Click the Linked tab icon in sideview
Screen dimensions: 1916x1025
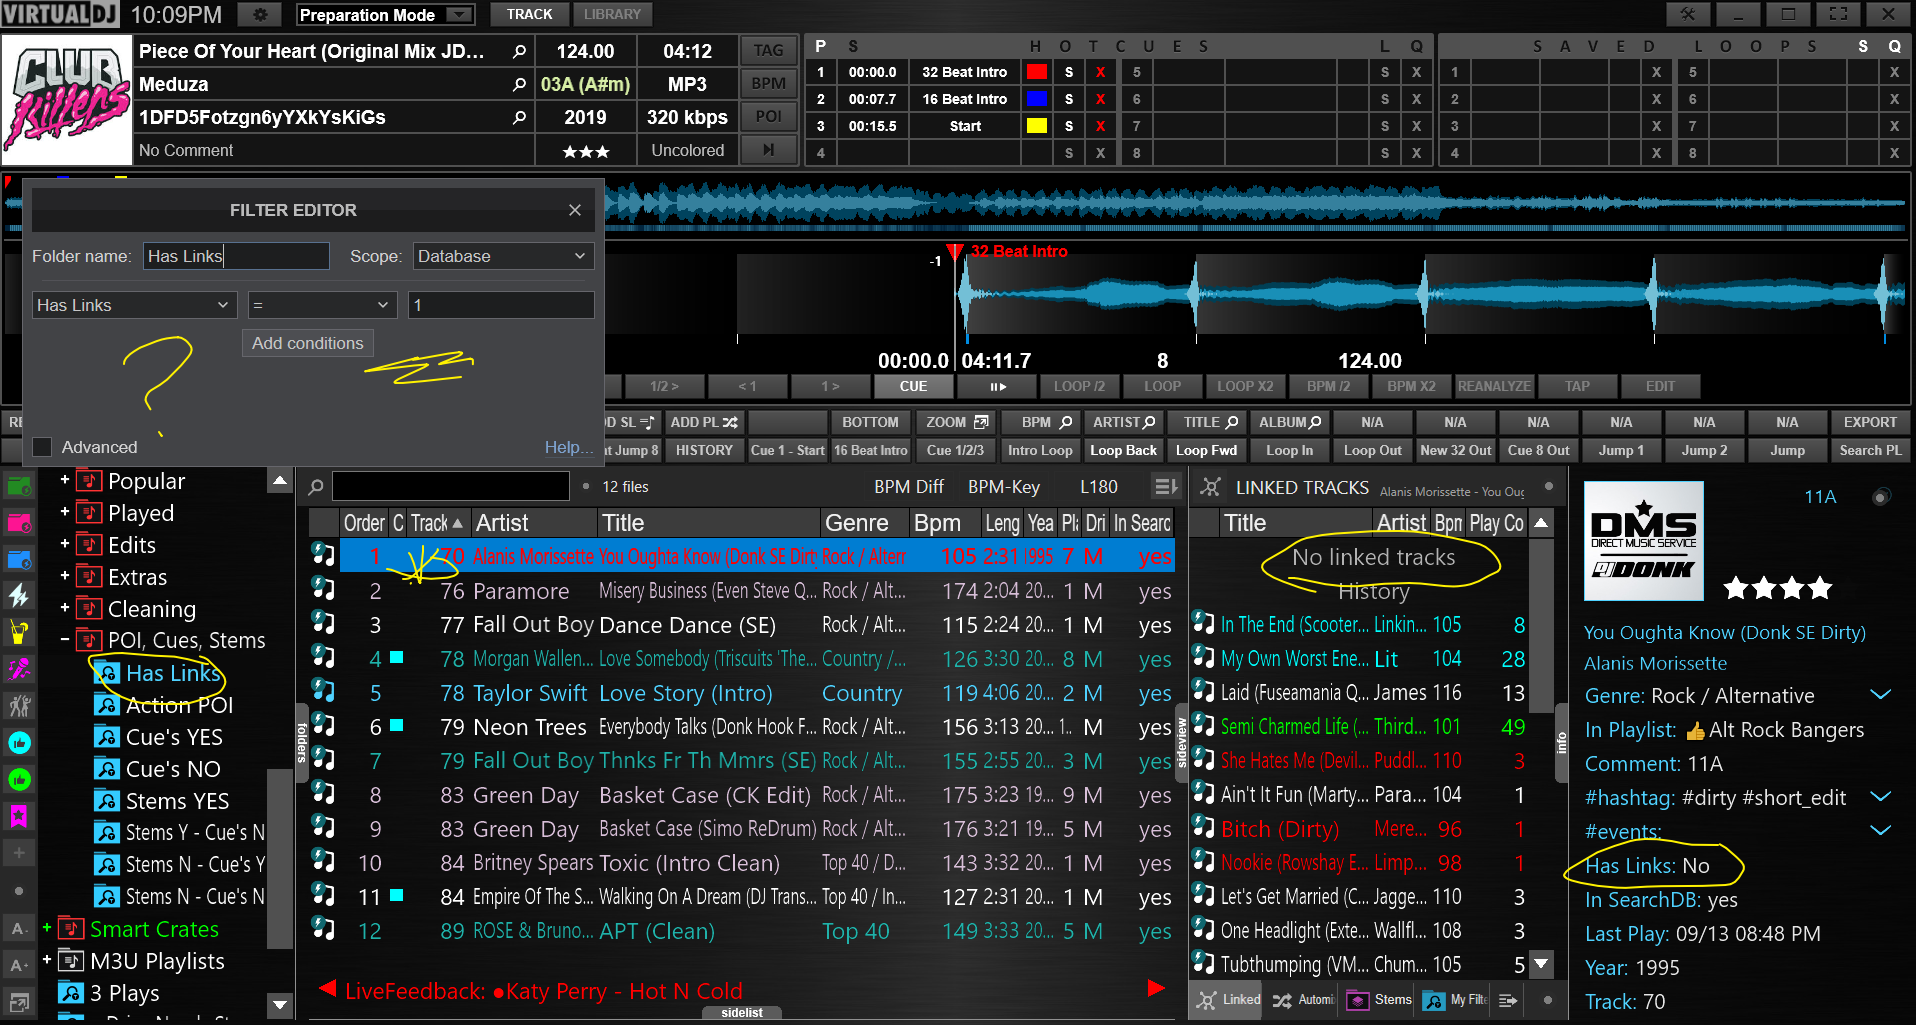click(x=1208, y=999)
